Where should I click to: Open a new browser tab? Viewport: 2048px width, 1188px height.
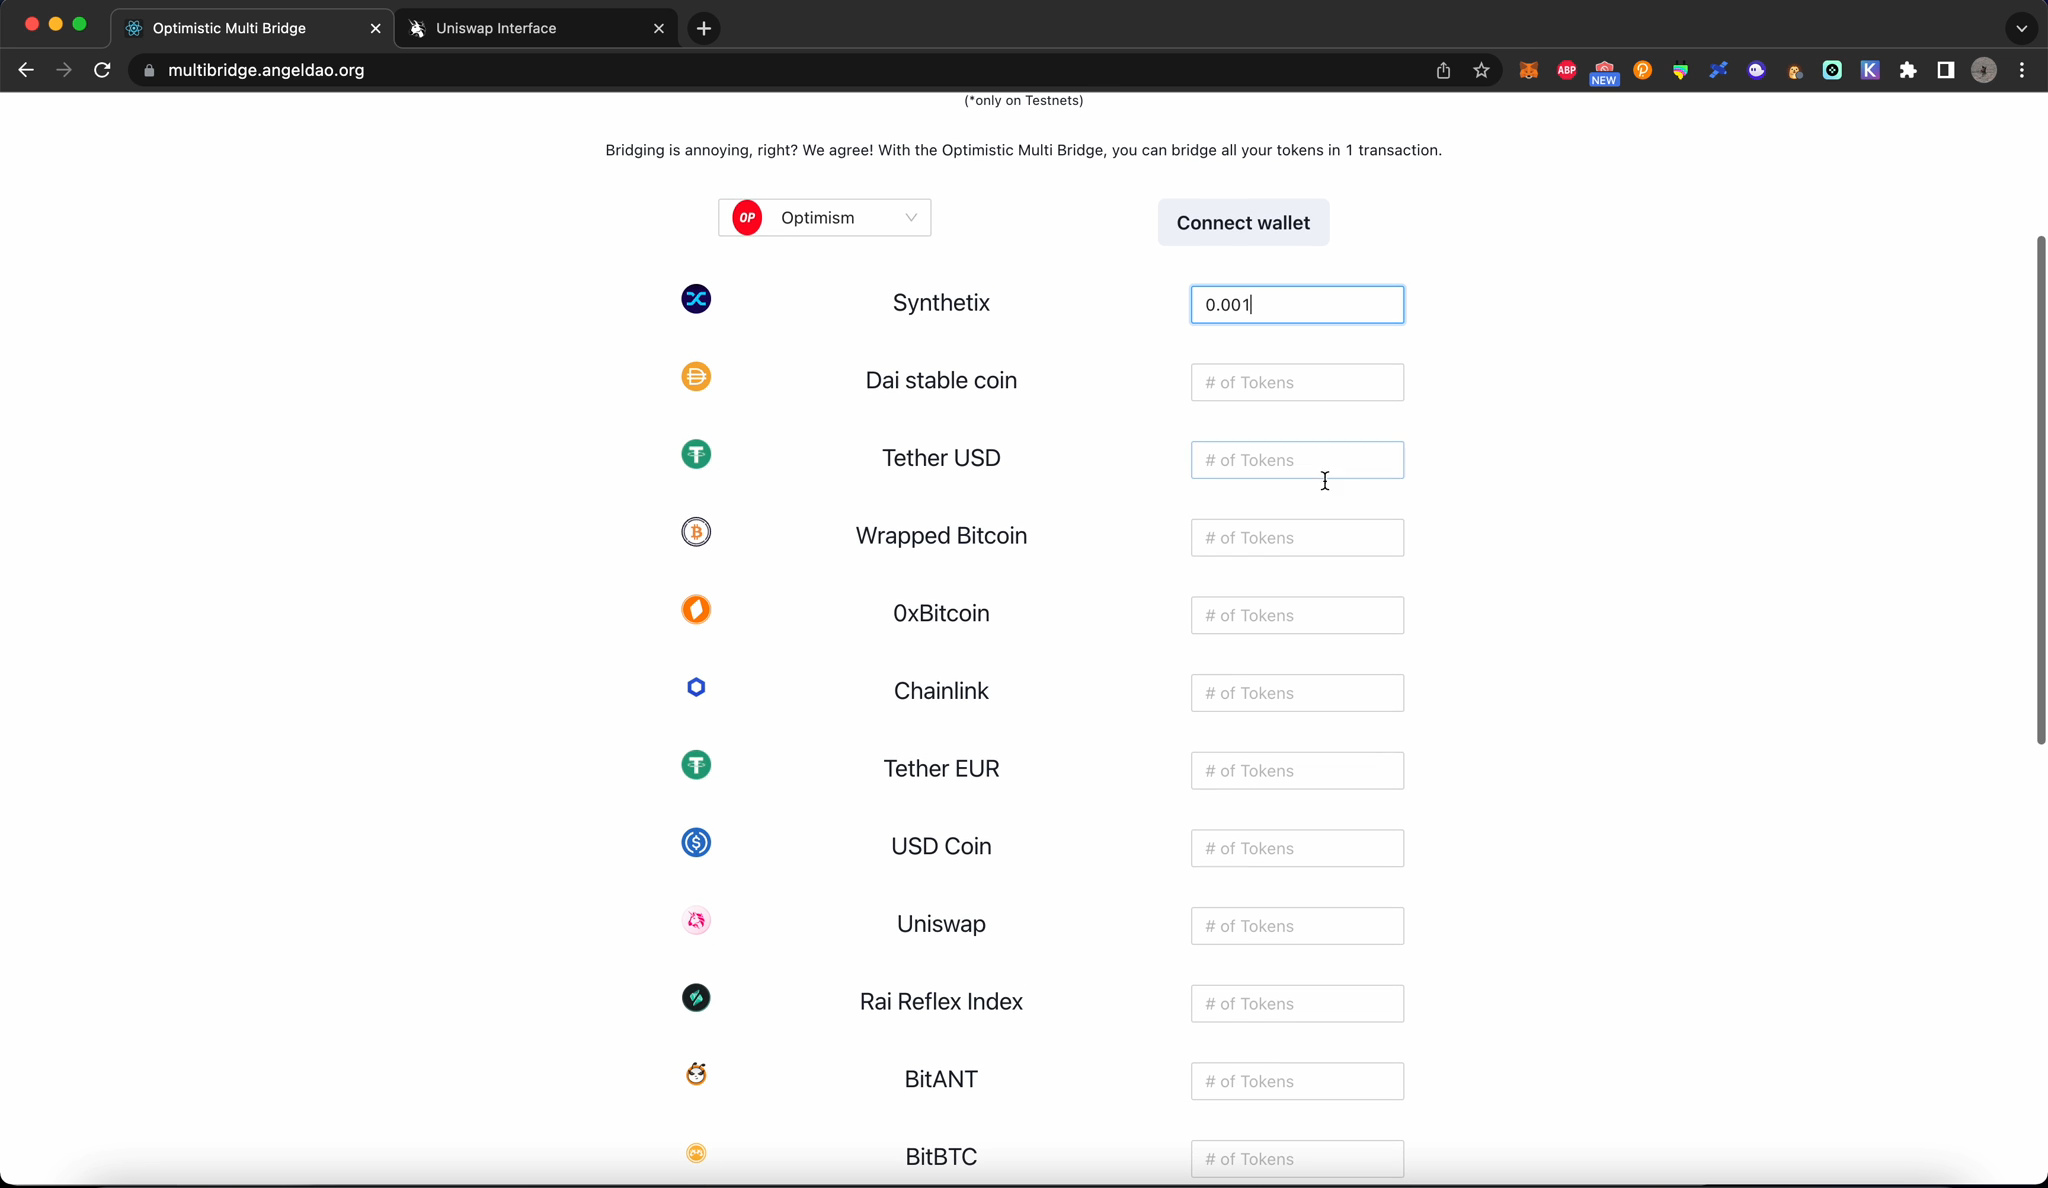click(x=704, y=28)
